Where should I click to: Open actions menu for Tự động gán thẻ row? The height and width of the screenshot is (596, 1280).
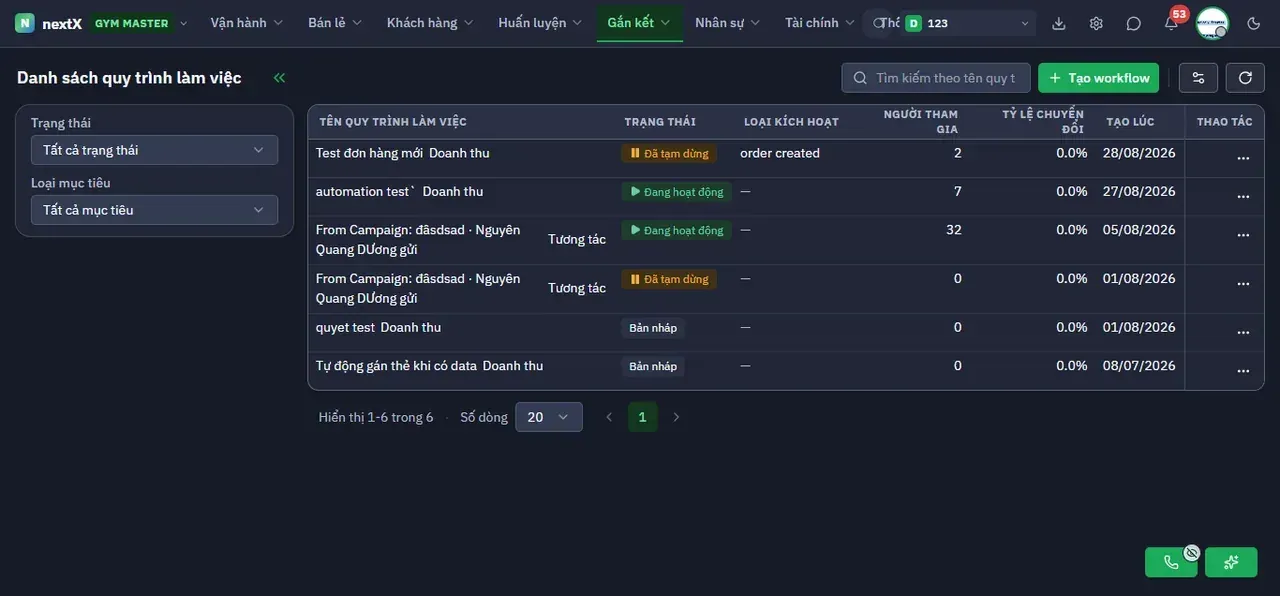click(x=1243, y=370)
